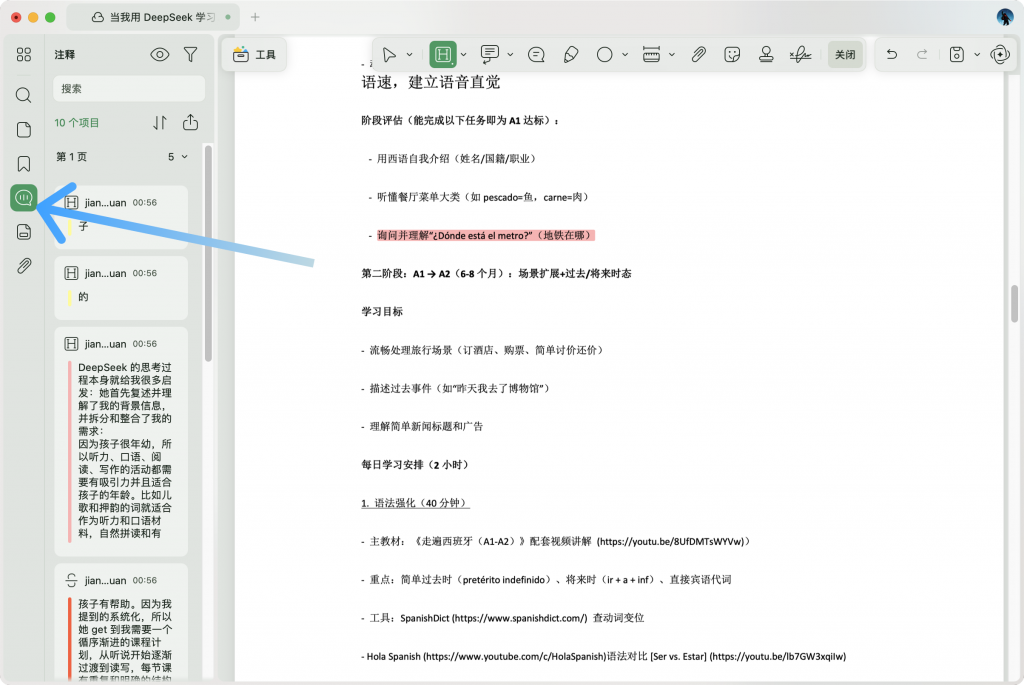Click the highlighted ¿Dónde está el metro? text
Image resolution: width=1024 pixels, height=685 pixels.
486,235
